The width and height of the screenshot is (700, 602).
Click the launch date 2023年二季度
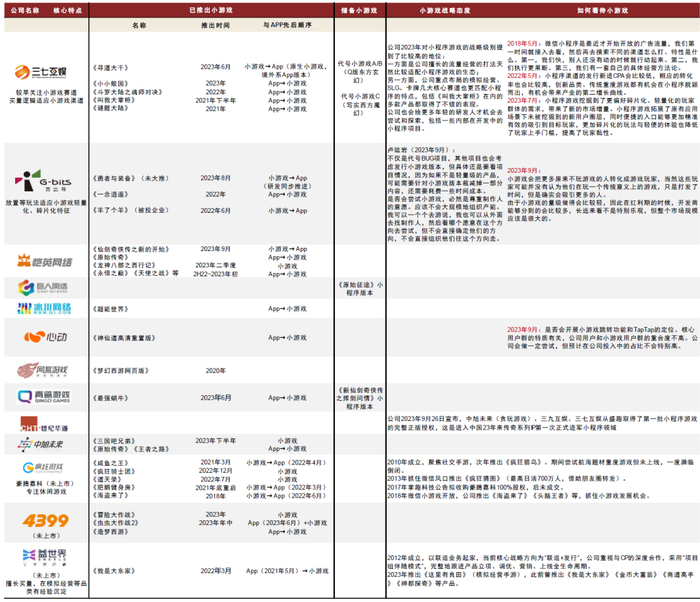(215, 265)
